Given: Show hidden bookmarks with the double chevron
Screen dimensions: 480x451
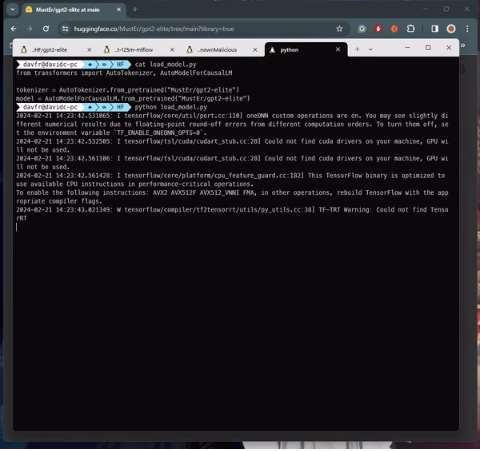Looking at the screenshot, I should click(463, 45).
